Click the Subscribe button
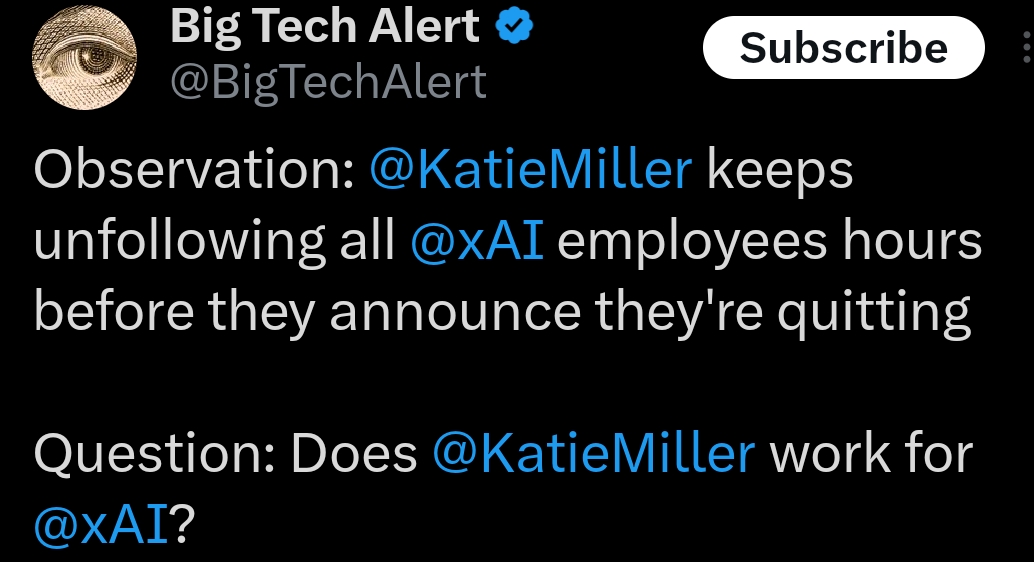Screen dimensions: 1034x562 click(x=843, y=48)
